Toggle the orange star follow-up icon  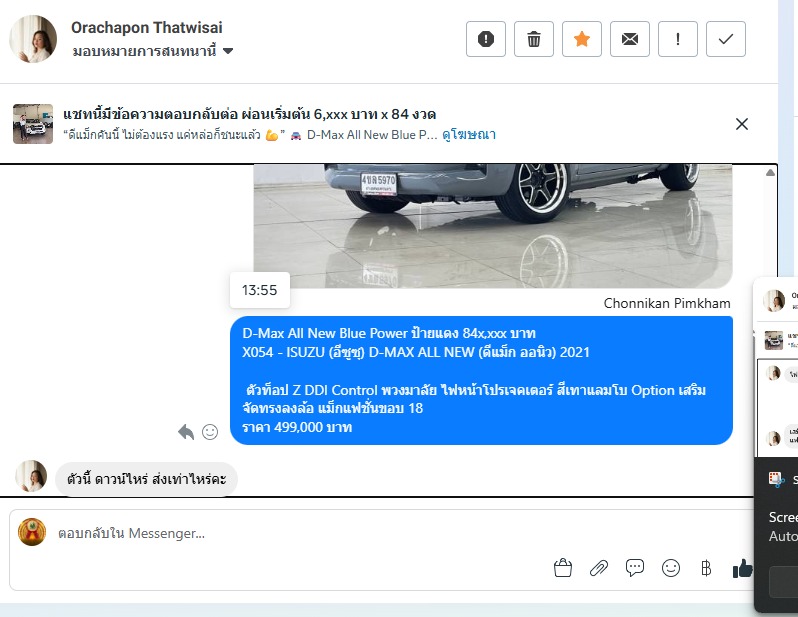pyautogui.click(x=582, y=39)
